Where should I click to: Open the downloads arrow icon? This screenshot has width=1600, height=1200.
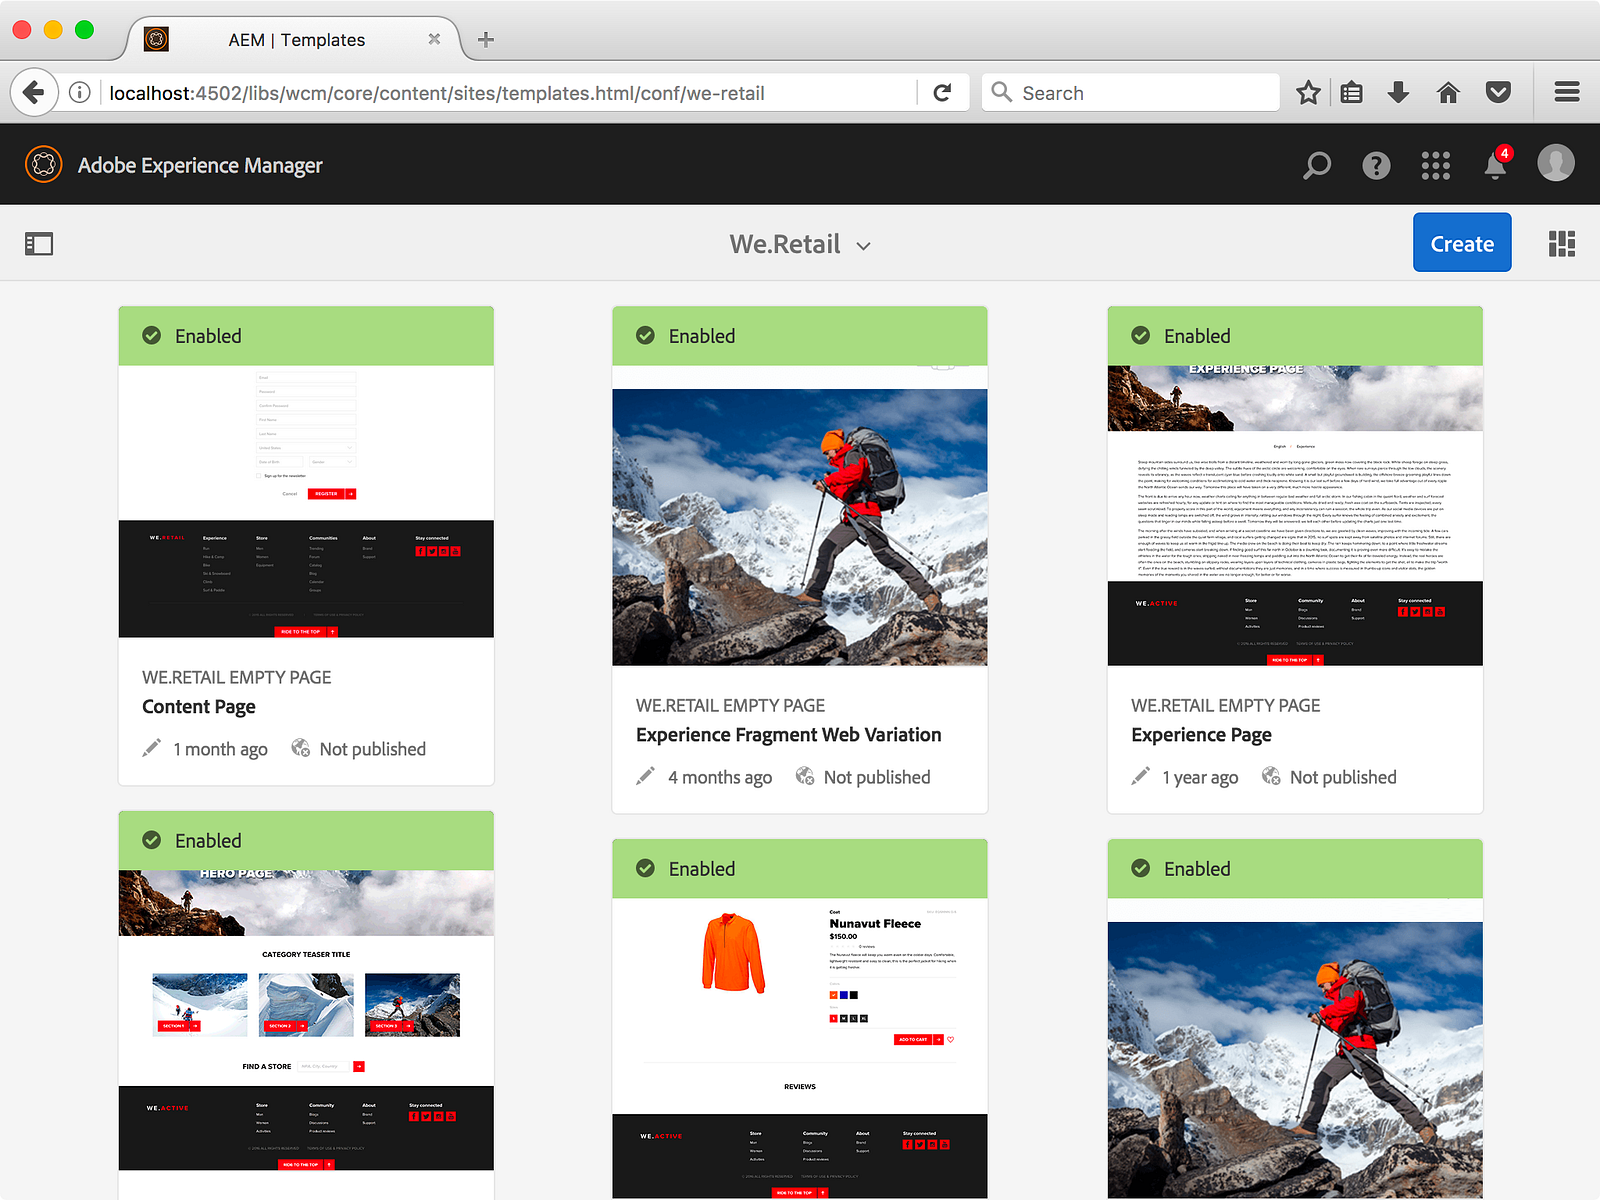point(1399,93)
